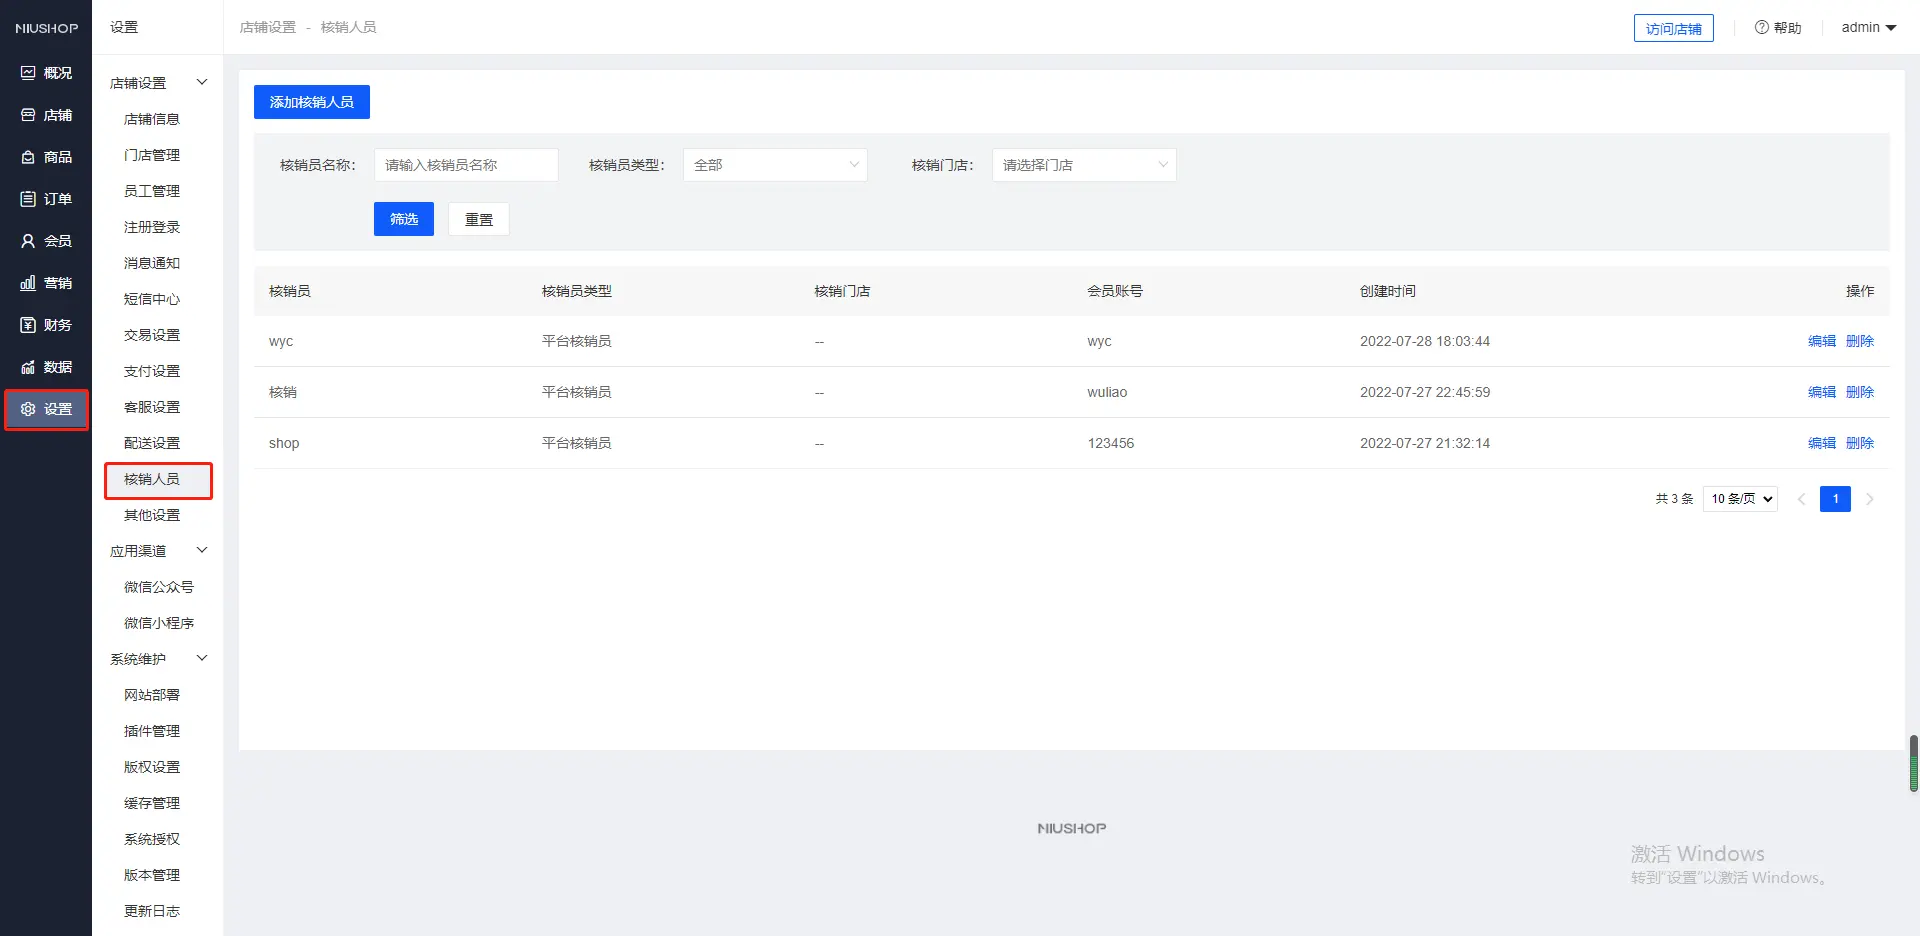Collapse the 店铺设置 section chevron
The width and height of the screenshot is (1920, 936).
202,83
